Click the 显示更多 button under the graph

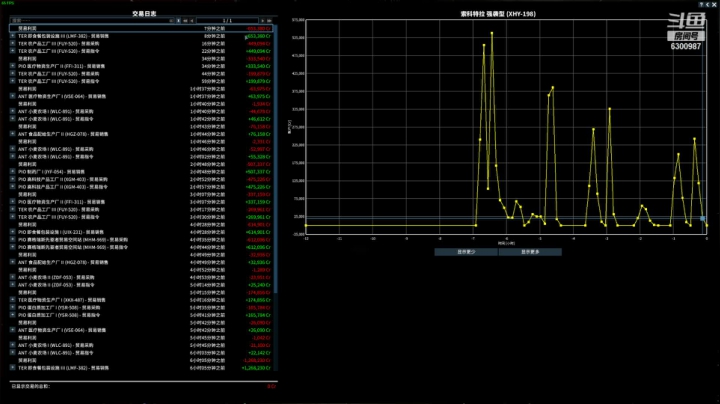tap(530, 252)
